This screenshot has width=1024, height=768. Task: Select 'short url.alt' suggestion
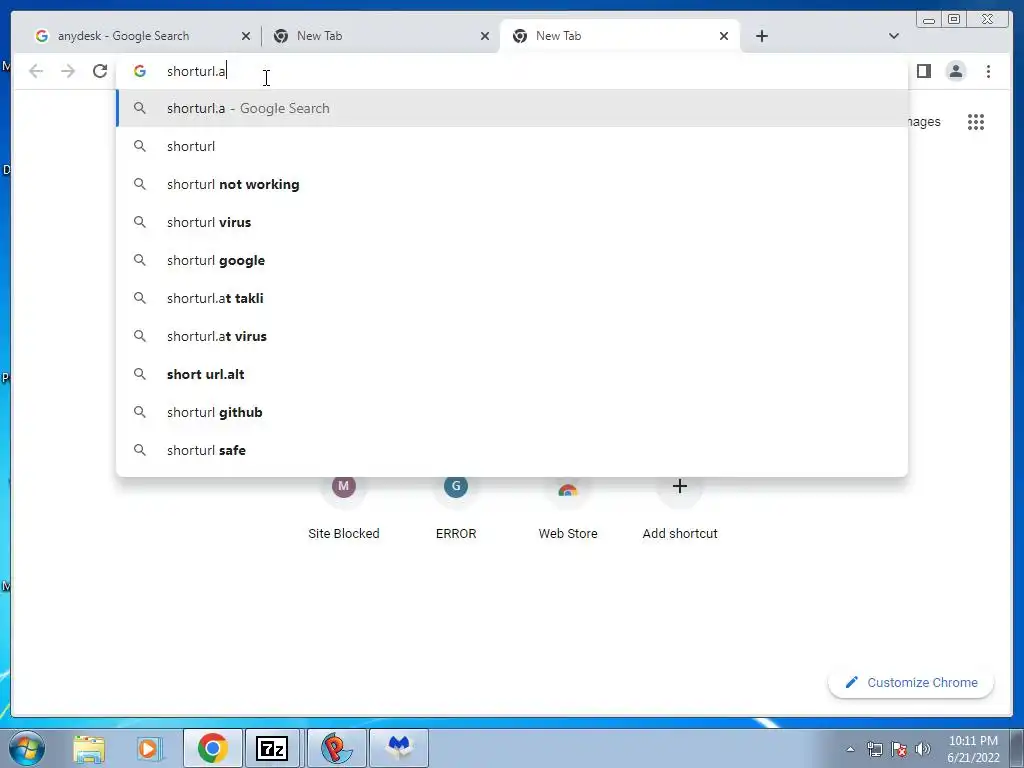[512, 374]
